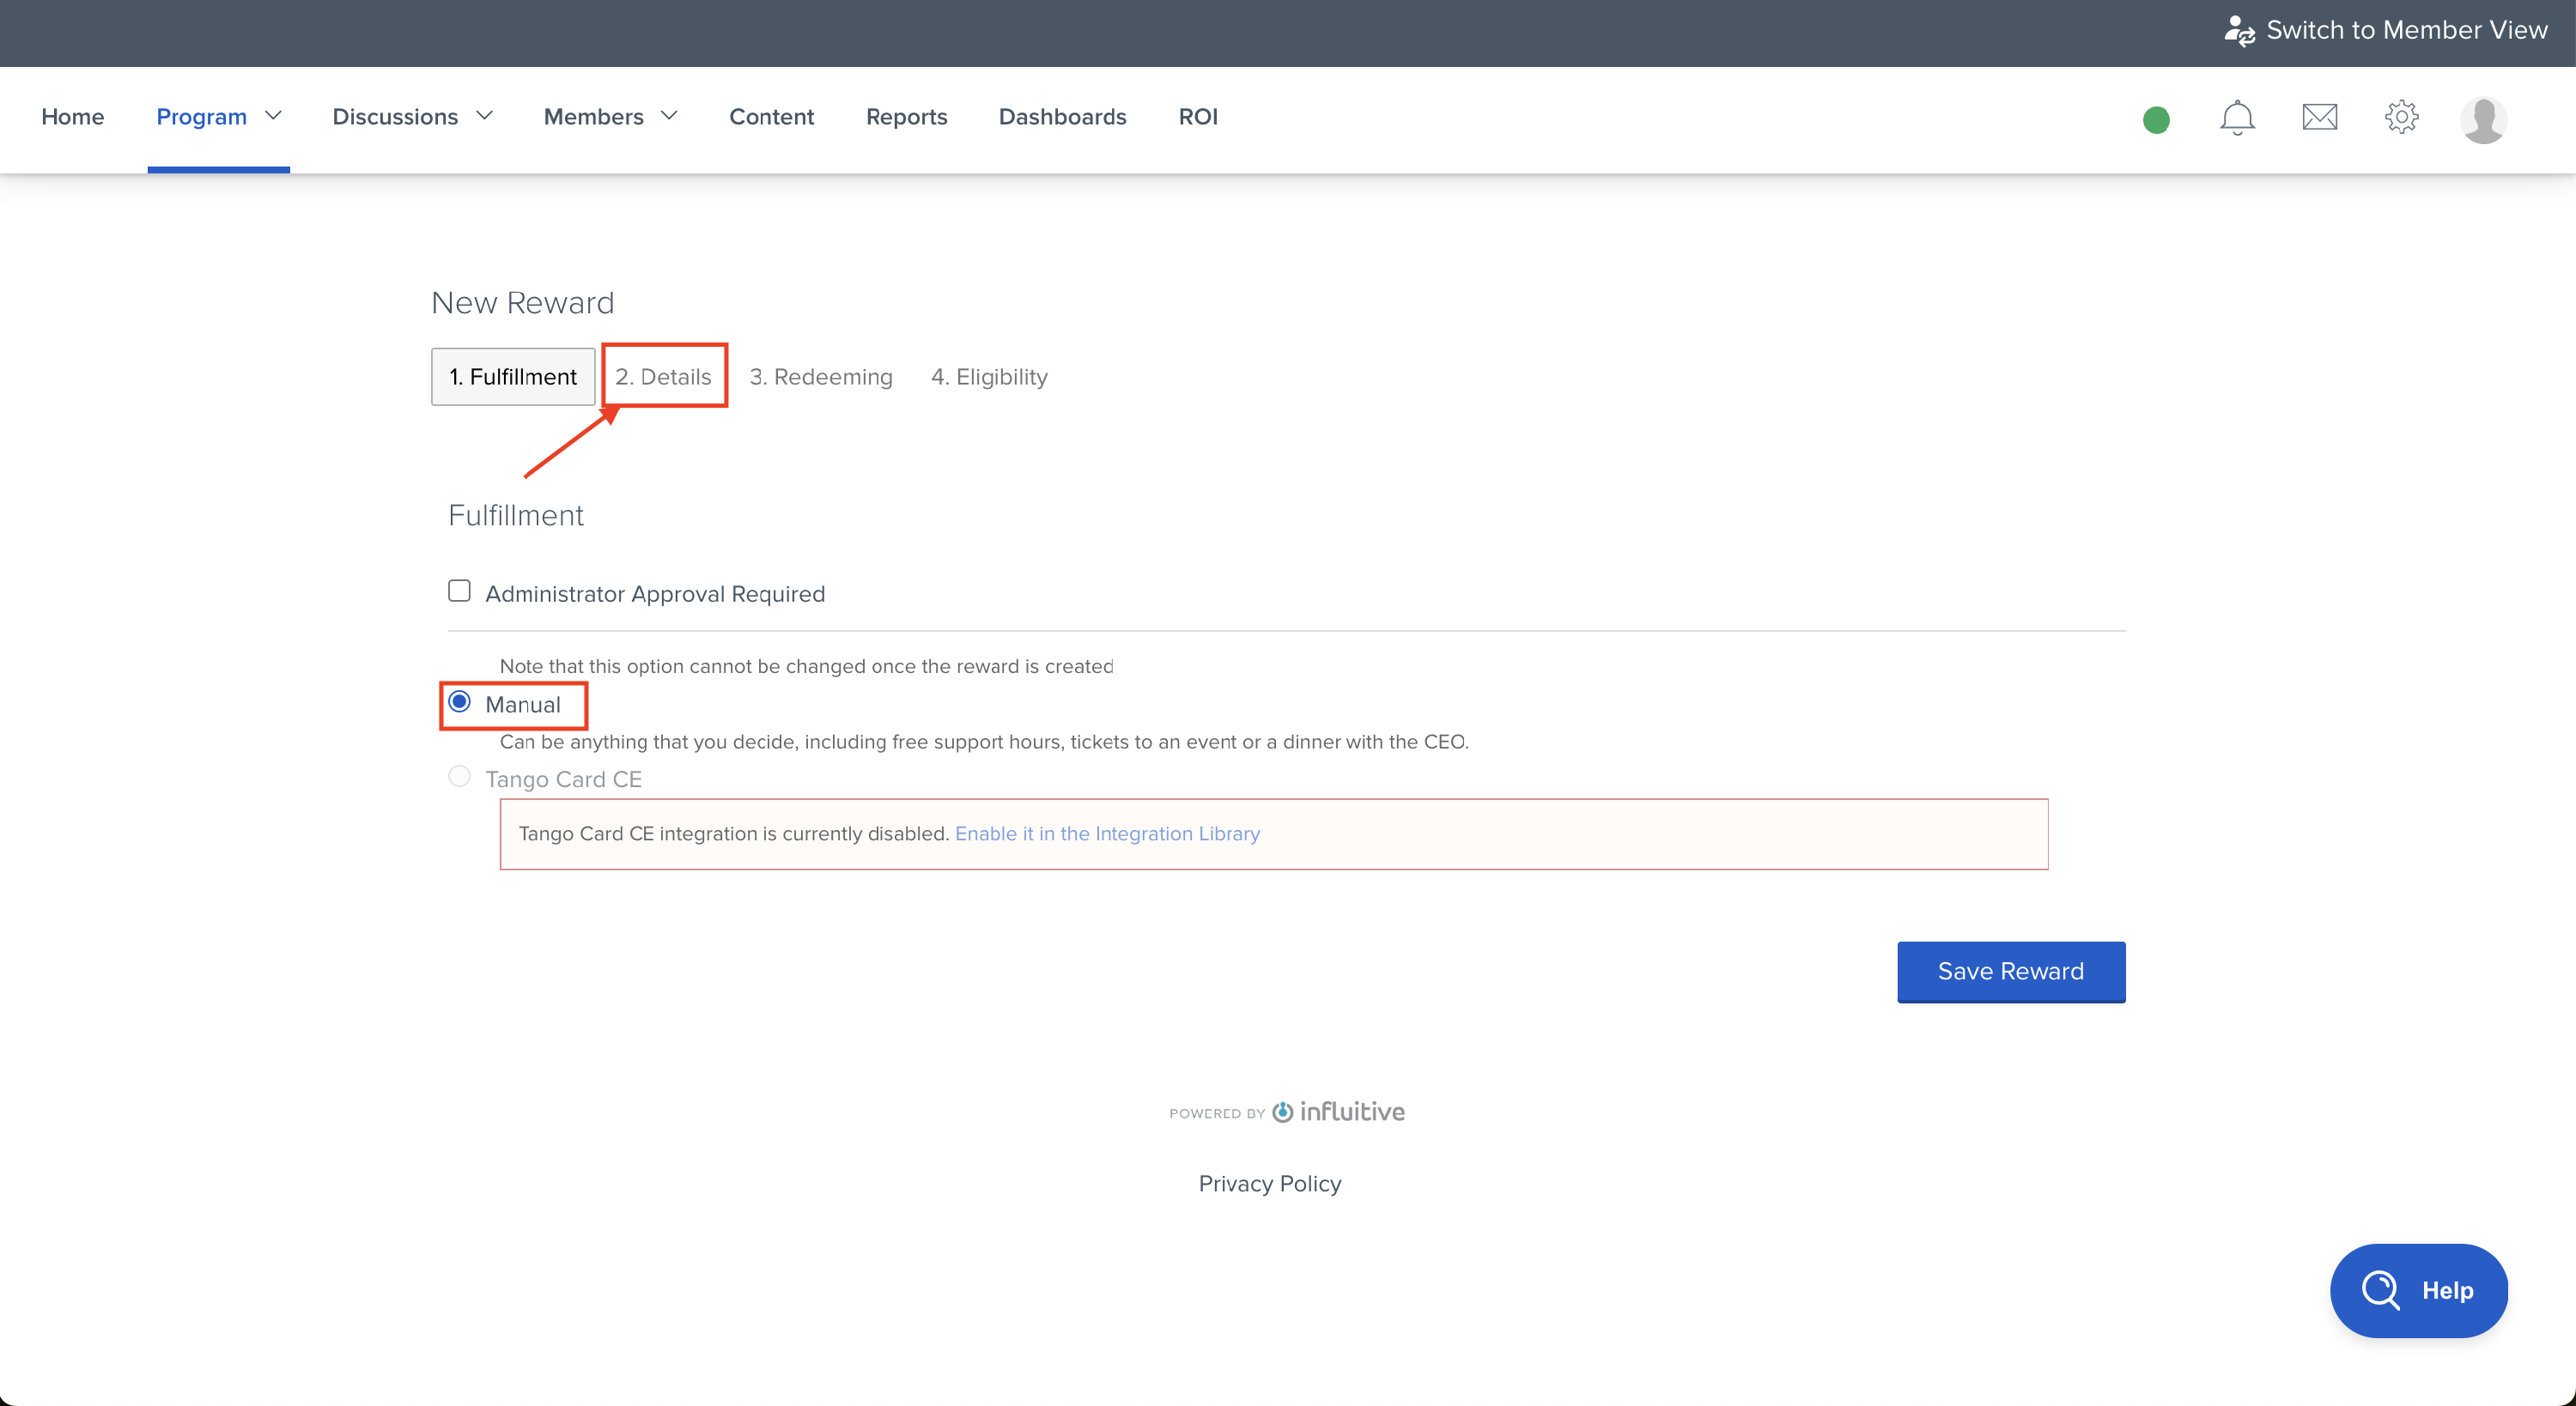Click Switch to Member View link
Image resolution: width=2576 pixels, height=1406 pixels.
pyautogui.click(x=2406, y=31)
